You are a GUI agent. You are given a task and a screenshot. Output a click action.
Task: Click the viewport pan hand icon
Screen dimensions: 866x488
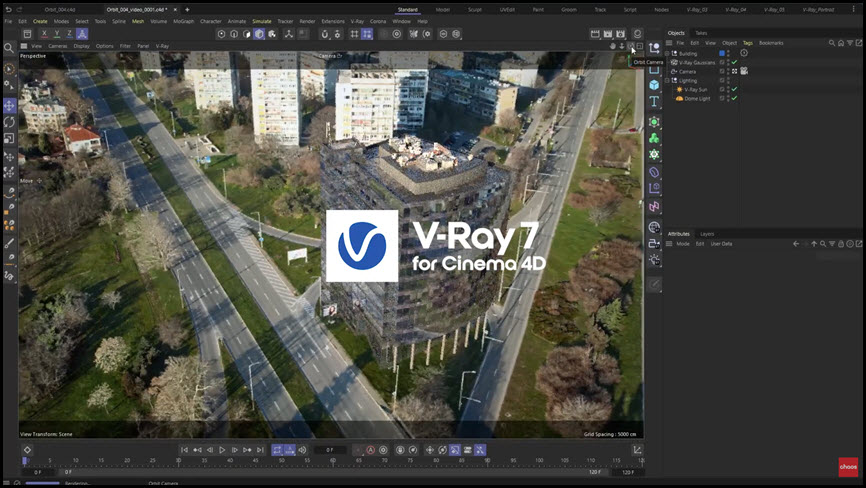point(613,46)
